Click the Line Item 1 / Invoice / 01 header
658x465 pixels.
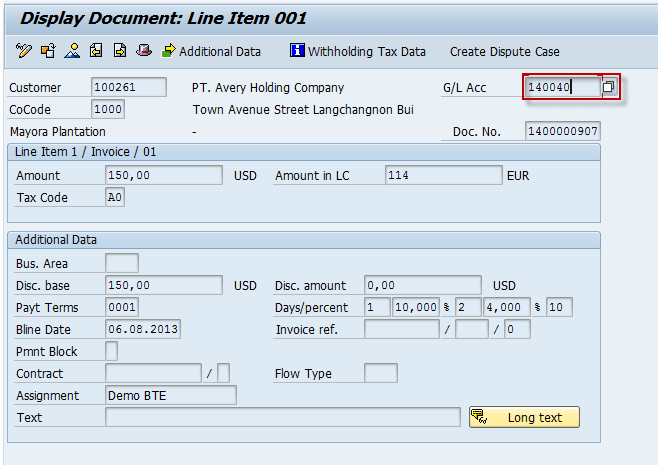[85, 152]
